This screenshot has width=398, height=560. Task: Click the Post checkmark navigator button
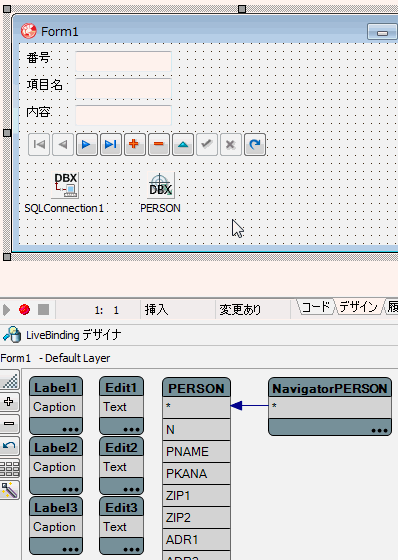pyautogui.click(x=207, y=145)
